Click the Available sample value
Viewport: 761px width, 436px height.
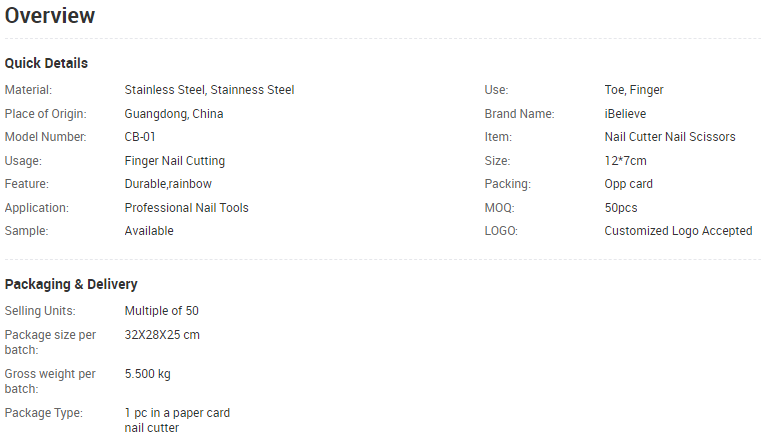point(149,231)
